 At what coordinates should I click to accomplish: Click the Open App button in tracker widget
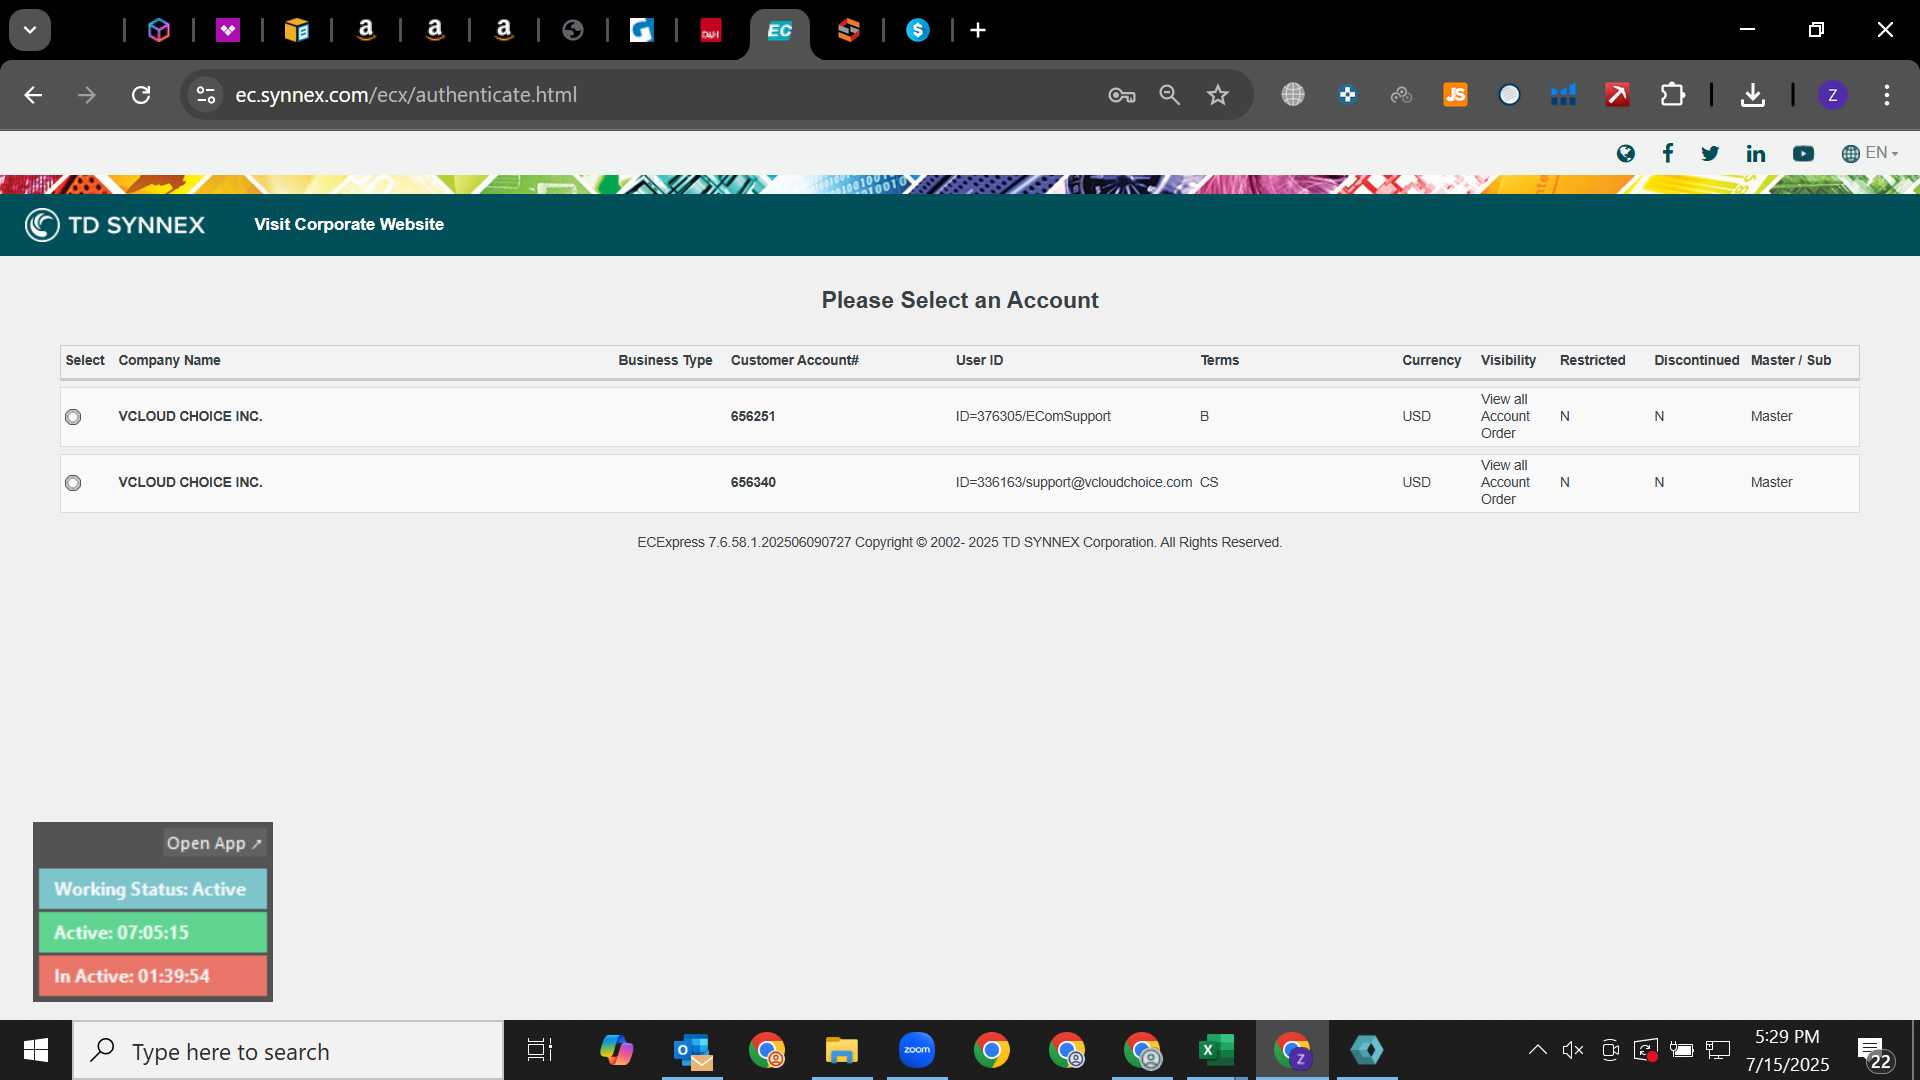(x=214, y=843)
